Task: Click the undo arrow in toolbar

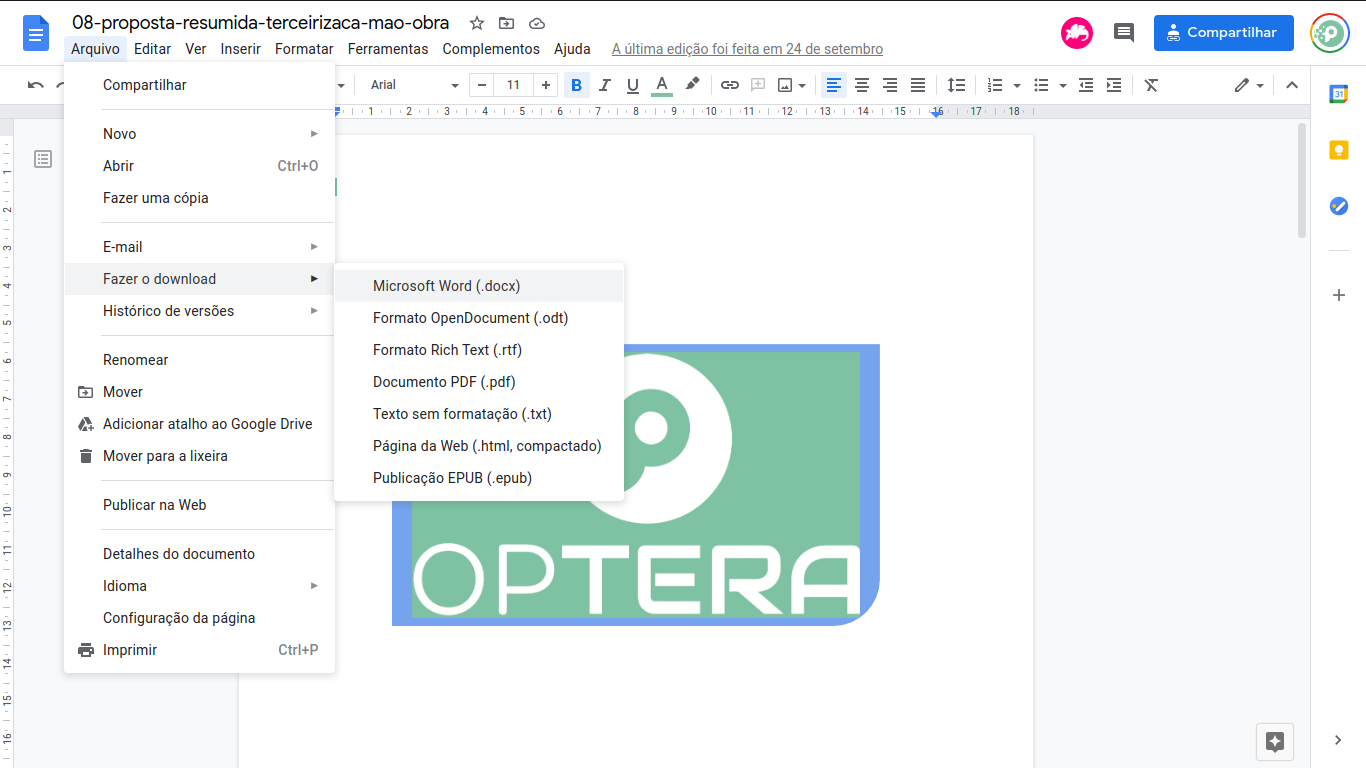Action: tap(36, 85)
